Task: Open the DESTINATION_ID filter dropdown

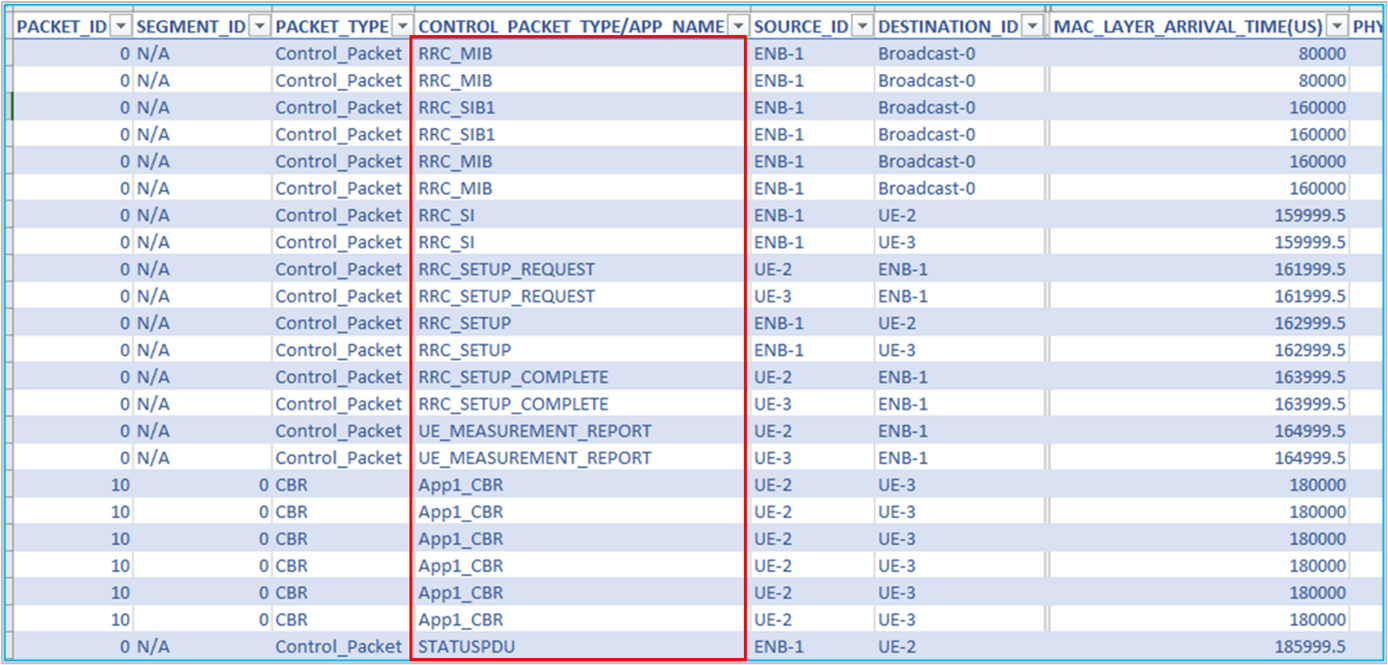Action: point(1032,26)
